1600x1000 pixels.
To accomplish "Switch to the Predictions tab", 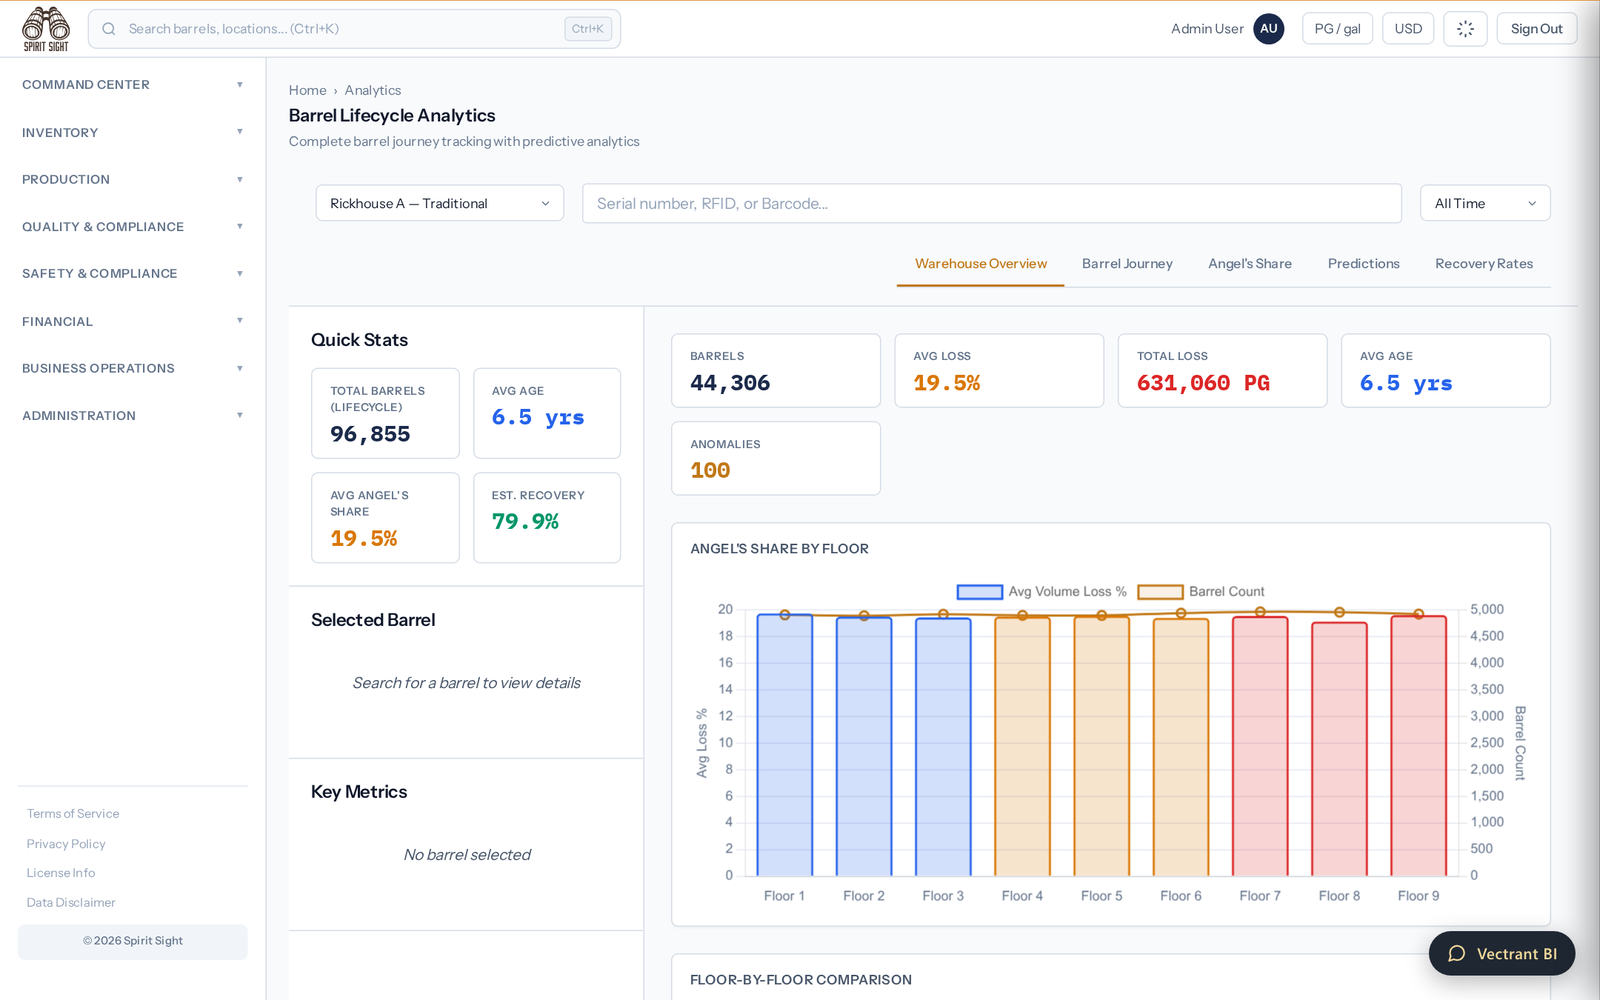I will tap(1364, 264).
